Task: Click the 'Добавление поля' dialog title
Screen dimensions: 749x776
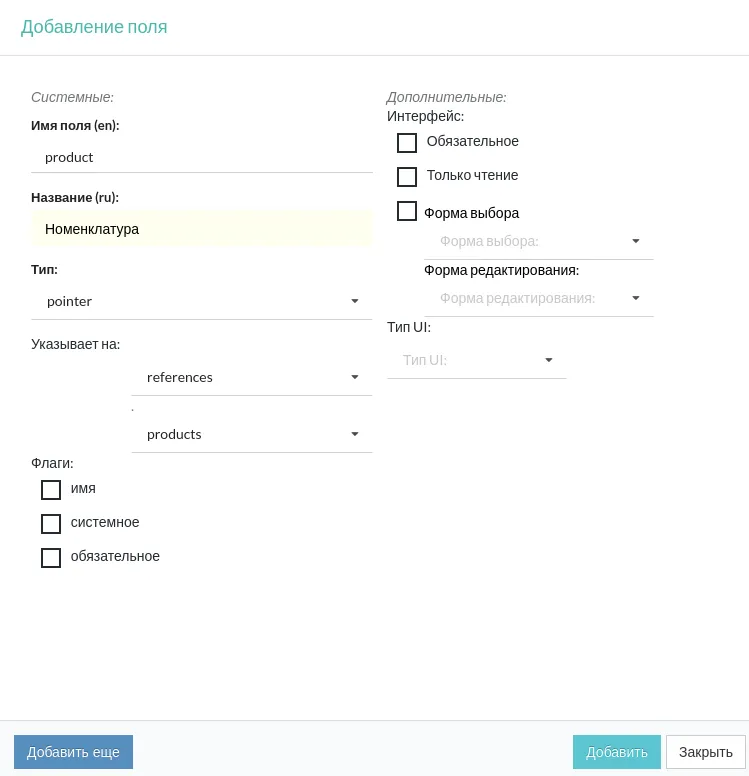Action: (94, 27)
